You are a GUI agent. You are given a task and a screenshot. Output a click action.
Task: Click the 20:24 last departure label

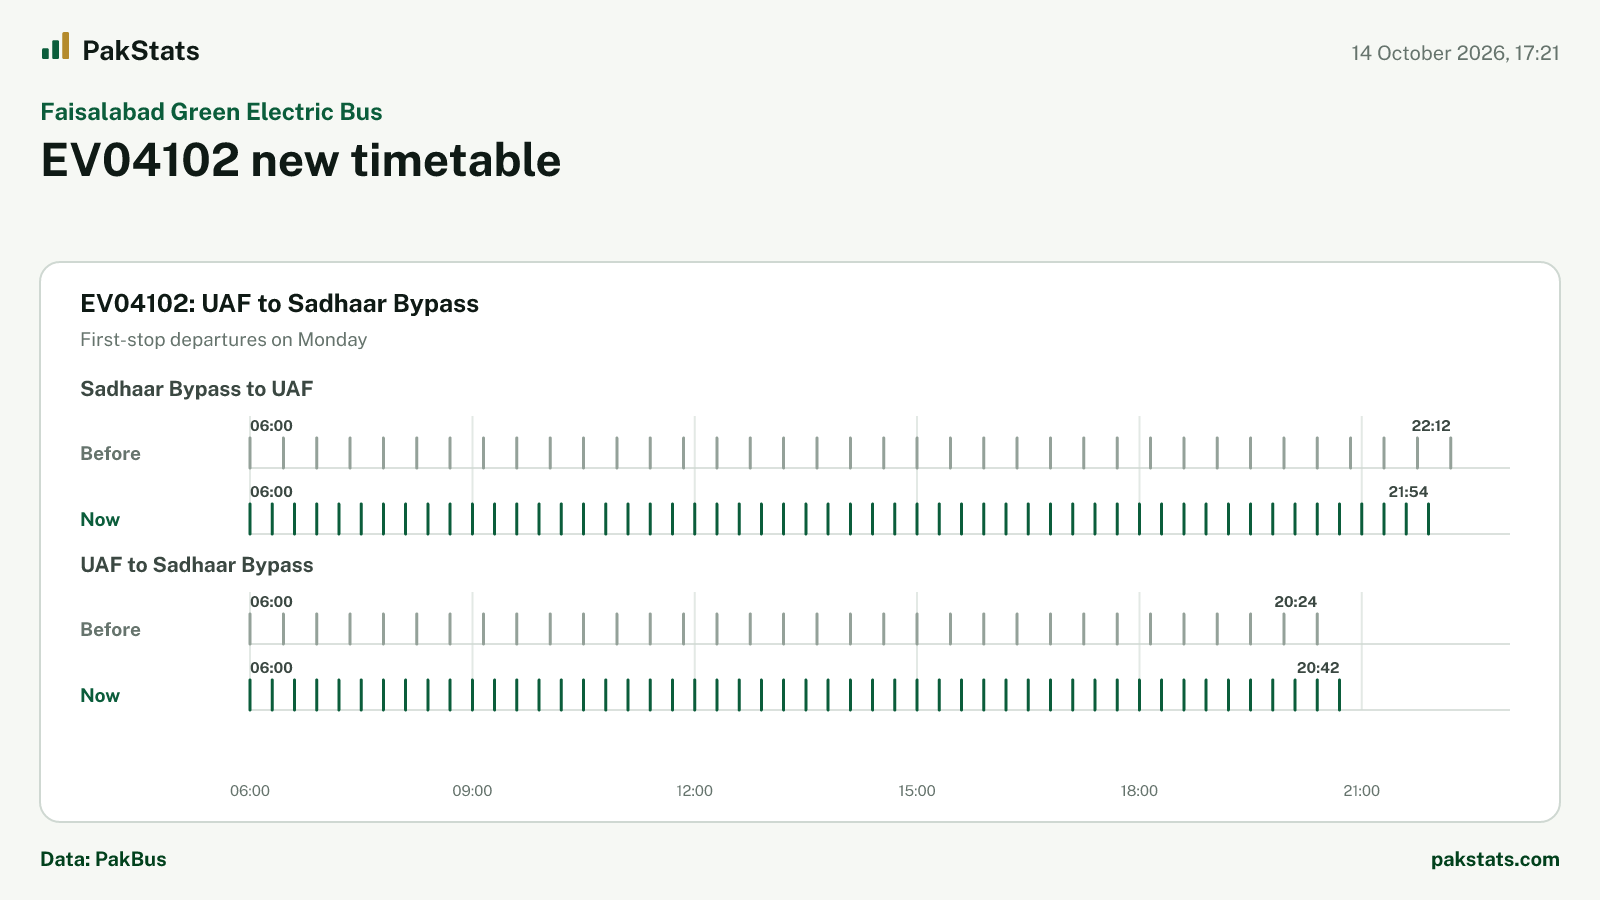click(1295, 602)
